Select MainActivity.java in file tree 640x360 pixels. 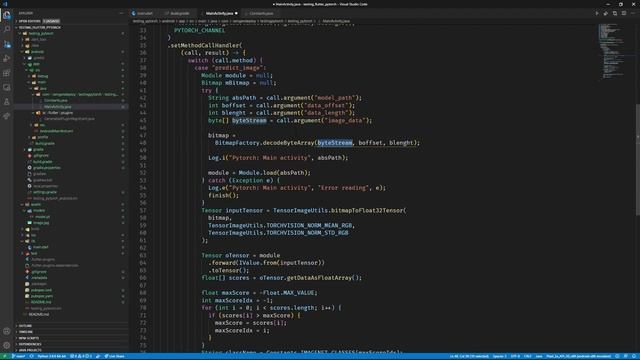coord(58,107)
